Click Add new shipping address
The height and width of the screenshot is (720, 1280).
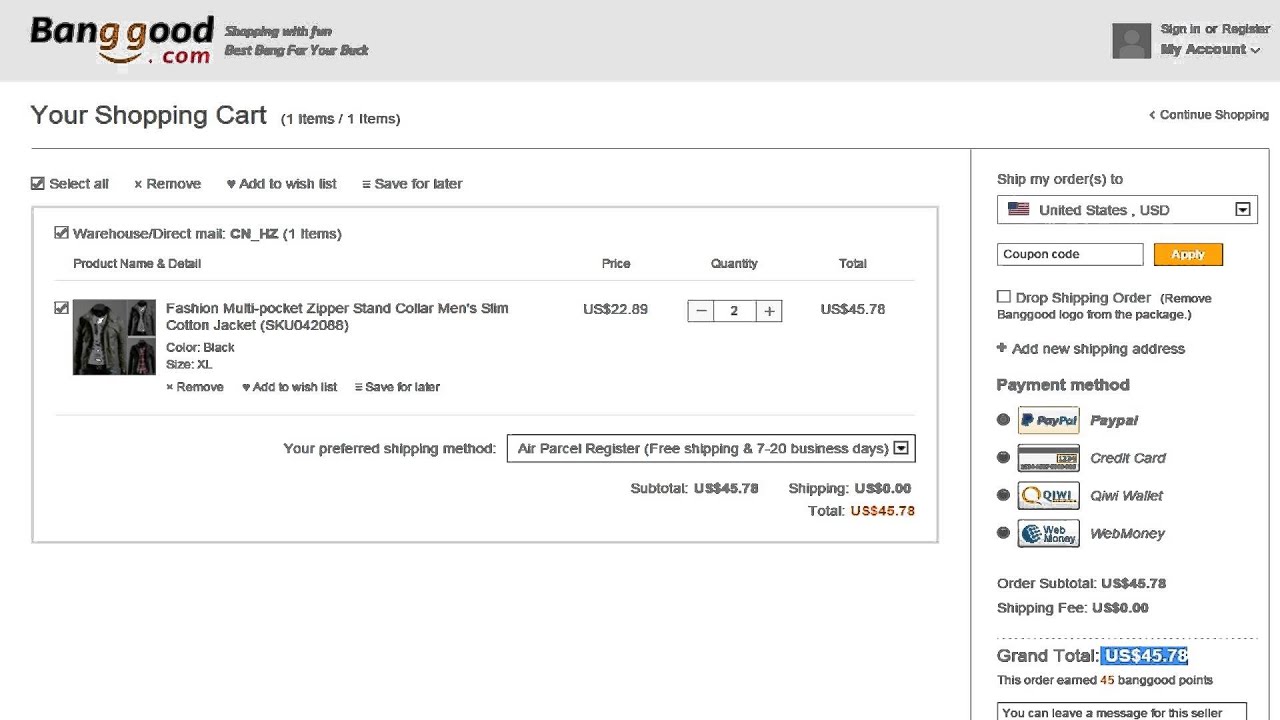click(1091, 349)
